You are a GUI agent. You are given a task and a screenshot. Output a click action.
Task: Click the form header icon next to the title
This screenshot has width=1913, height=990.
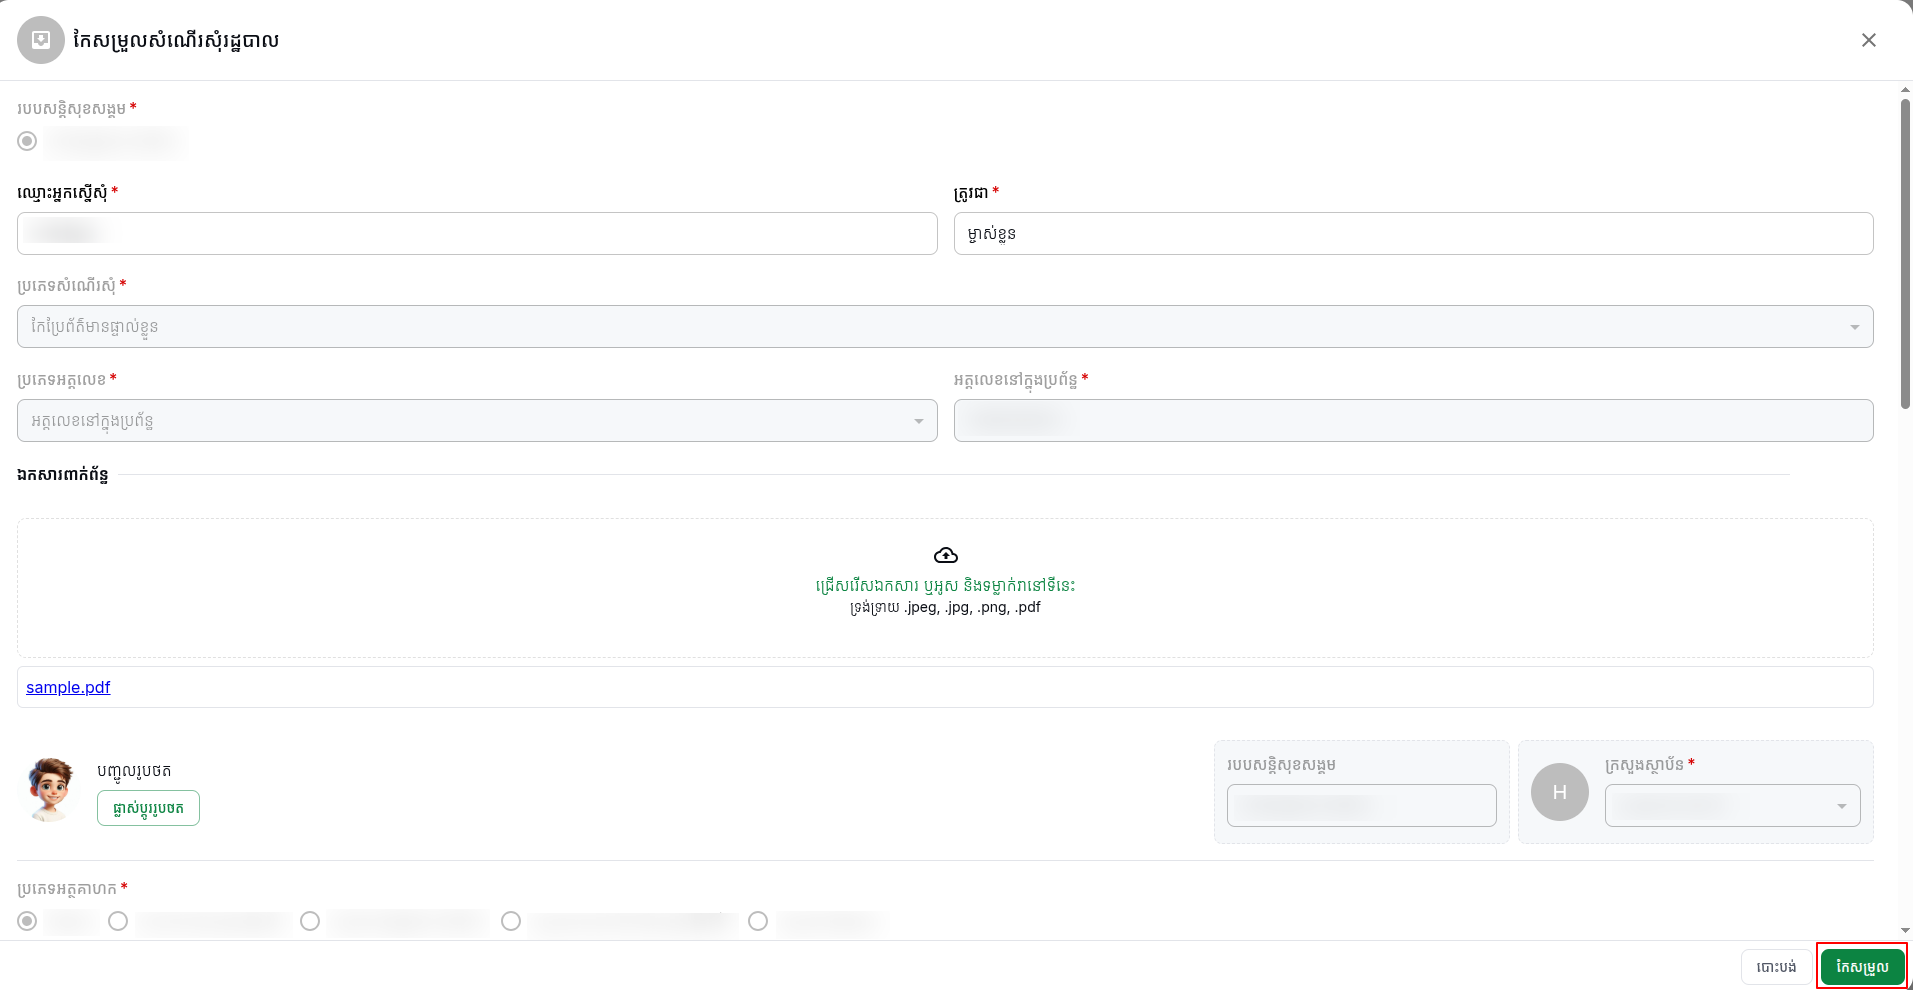[x=41, y=40]
